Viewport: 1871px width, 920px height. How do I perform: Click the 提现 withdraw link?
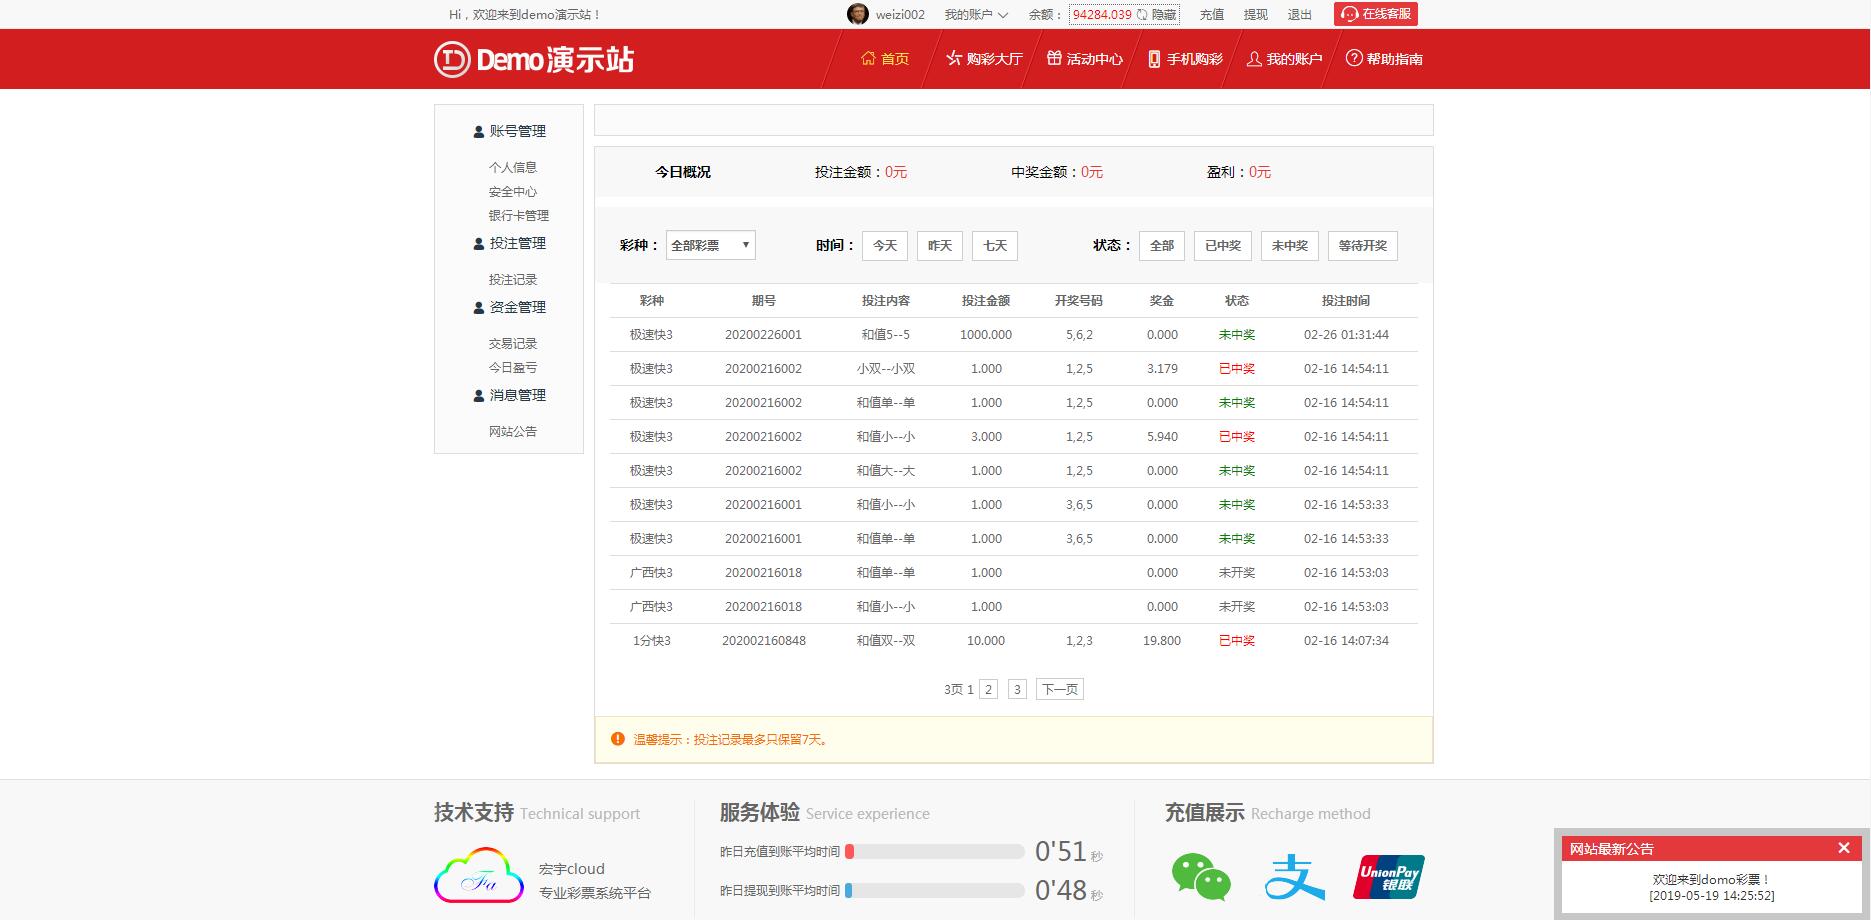[x=1256, y=15]
